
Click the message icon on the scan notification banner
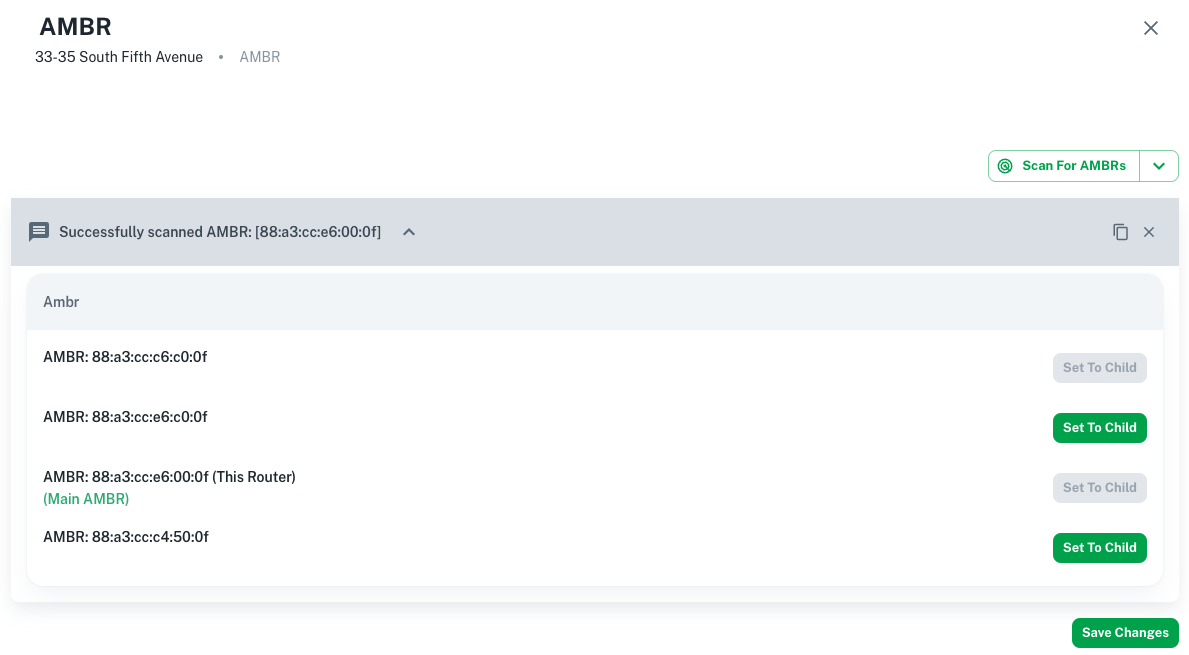coord(39,231)
